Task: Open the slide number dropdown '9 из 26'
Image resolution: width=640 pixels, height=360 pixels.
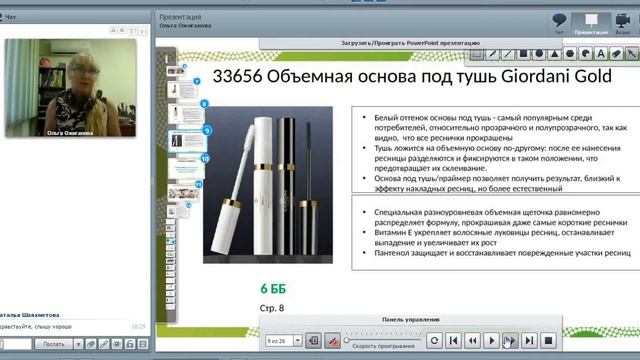Action: (298, 340)
